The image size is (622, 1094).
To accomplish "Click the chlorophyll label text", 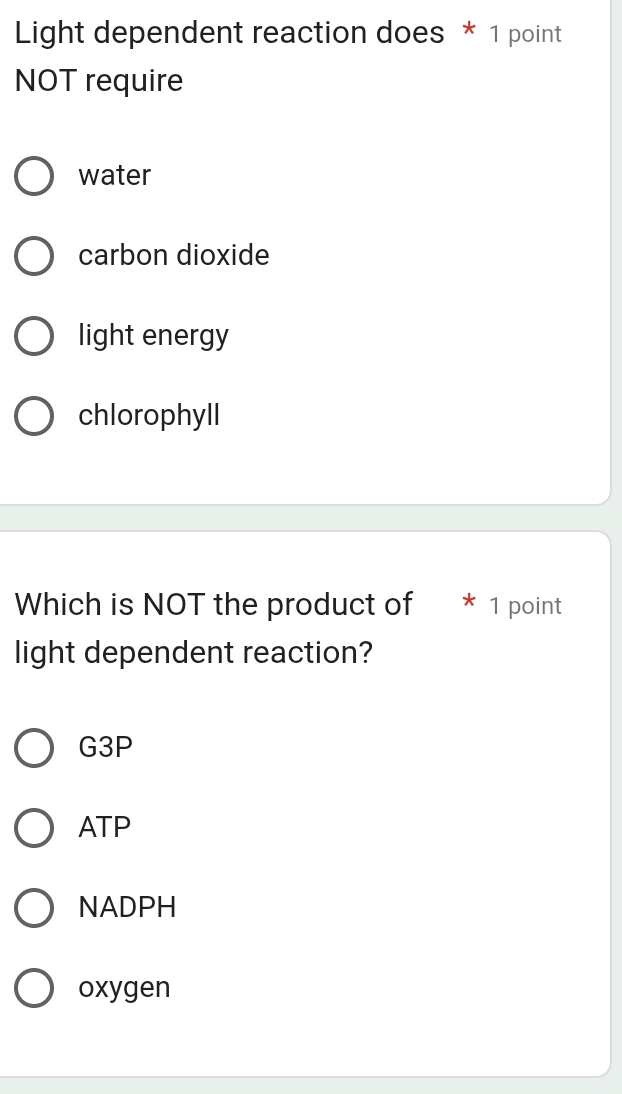I will click(148, 416).
